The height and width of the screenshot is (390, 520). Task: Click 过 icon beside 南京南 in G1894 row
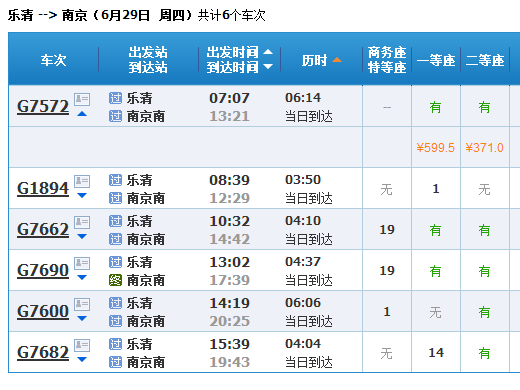(115, 198)
